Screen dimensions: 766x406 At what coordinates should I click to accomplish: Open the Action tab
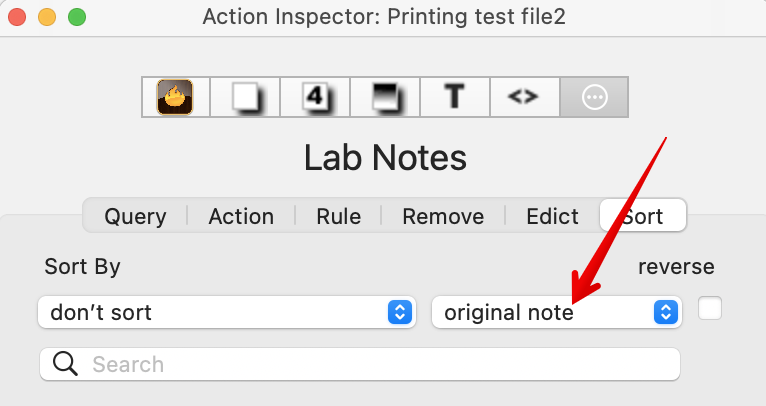coord(241,216)
